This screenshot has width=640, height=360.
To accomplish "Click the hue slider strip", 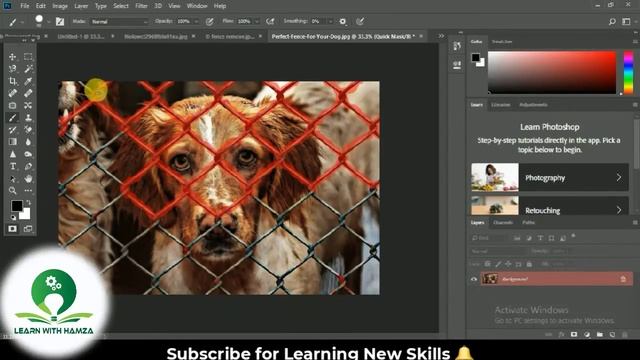I will 628,73.
